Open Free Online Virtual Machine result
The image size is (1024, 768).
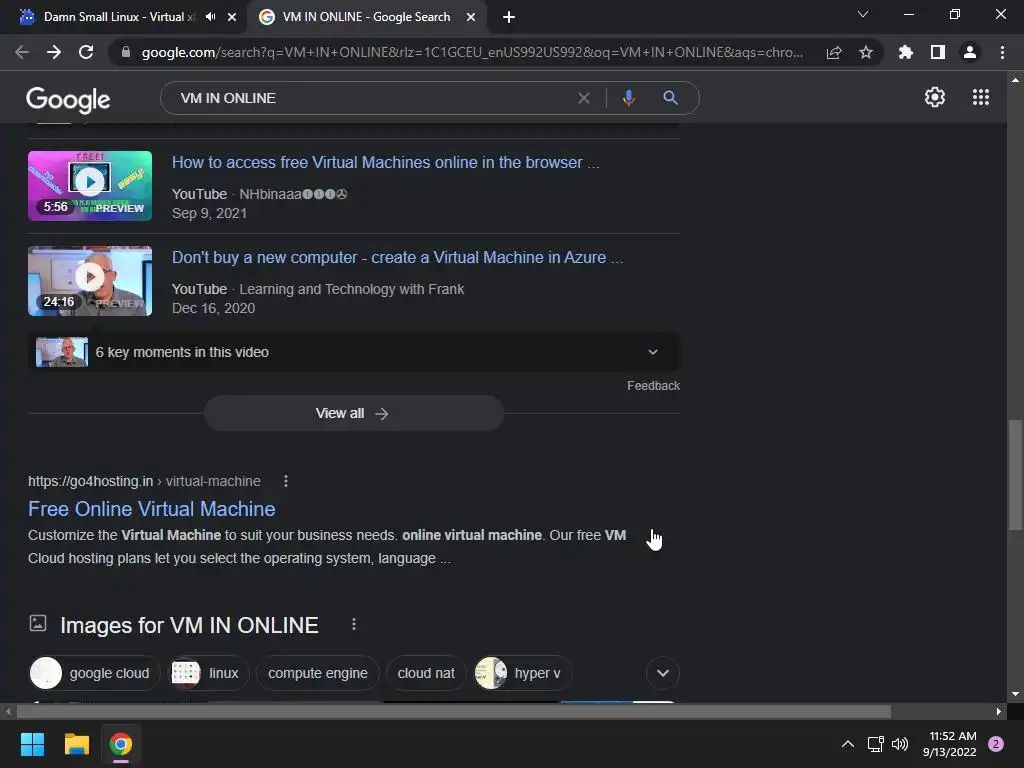point(152,509)
